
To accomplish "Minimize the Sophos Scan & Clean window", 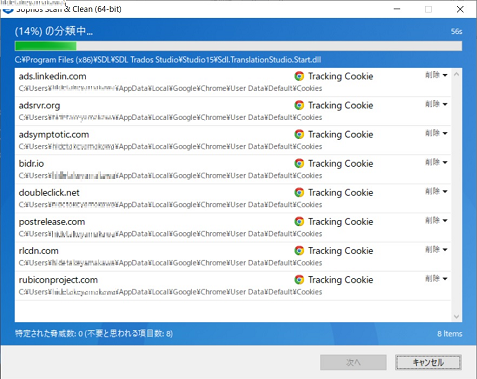I will tap(397, 9).
